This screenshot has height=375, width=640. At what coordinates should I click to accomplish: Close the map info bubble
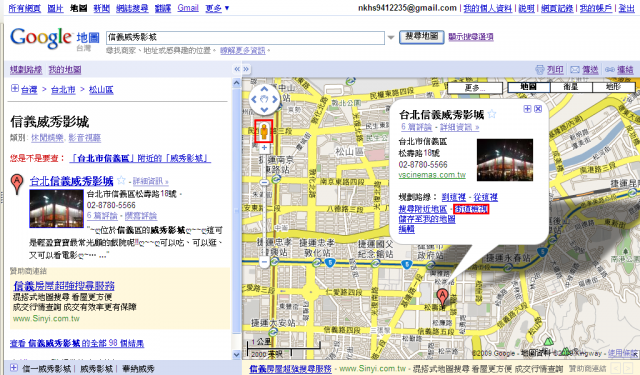[538, 109]
